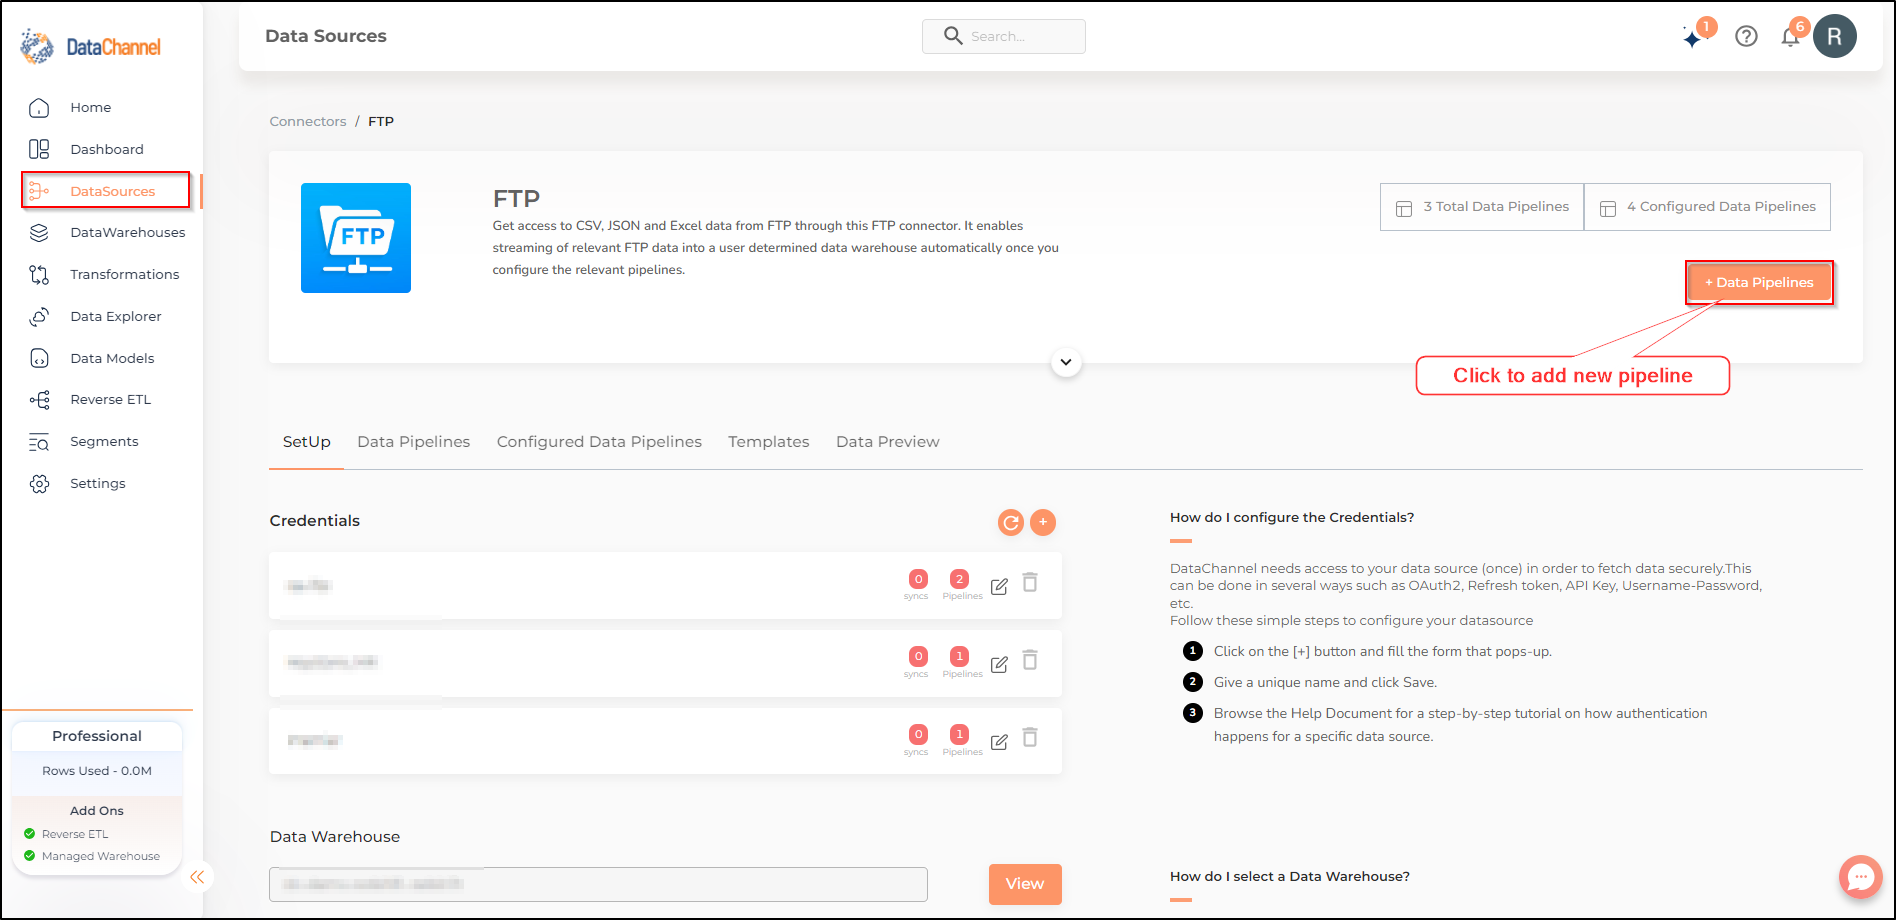Select the SetUp tab
The width and height of the screenshot is (1896, 920).
click(306, 442)
